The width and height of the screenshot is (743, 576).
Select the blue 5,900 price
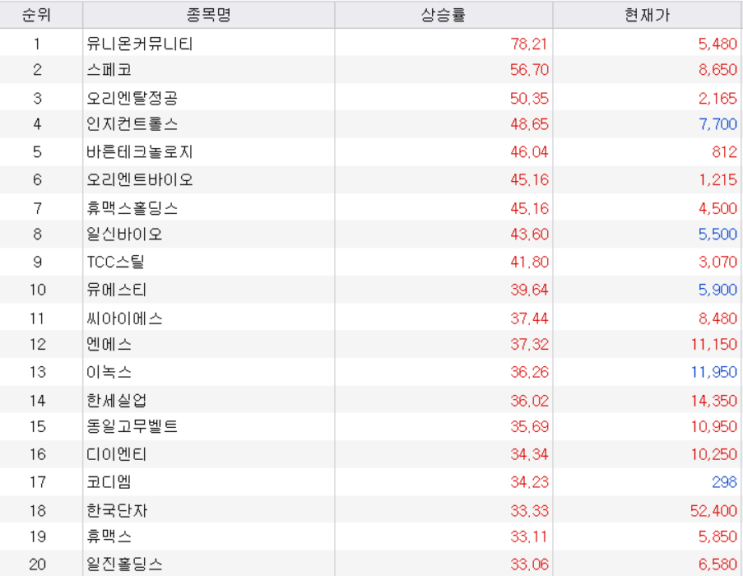pyautogui.click(x=717, y=289)
